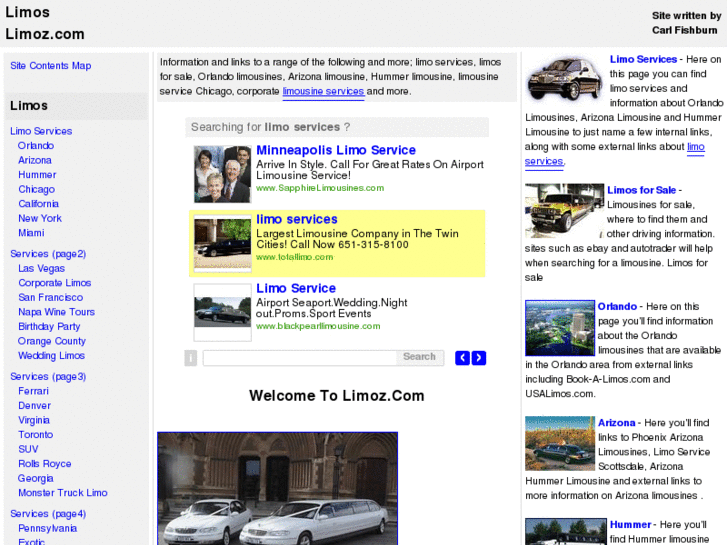This screenshot has height=545, width=727.
Task: Open the Denver link
Action: 35,405
